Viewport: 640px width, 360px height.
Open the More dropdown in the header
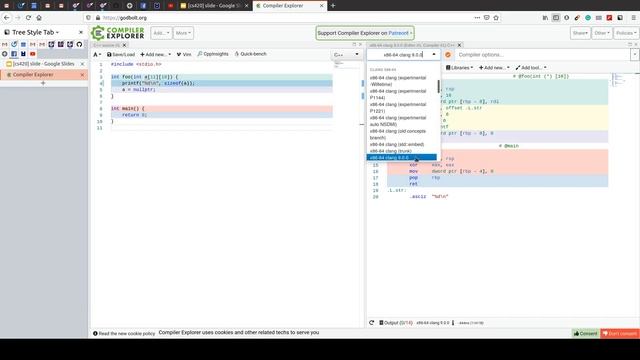tap(183, 33)
